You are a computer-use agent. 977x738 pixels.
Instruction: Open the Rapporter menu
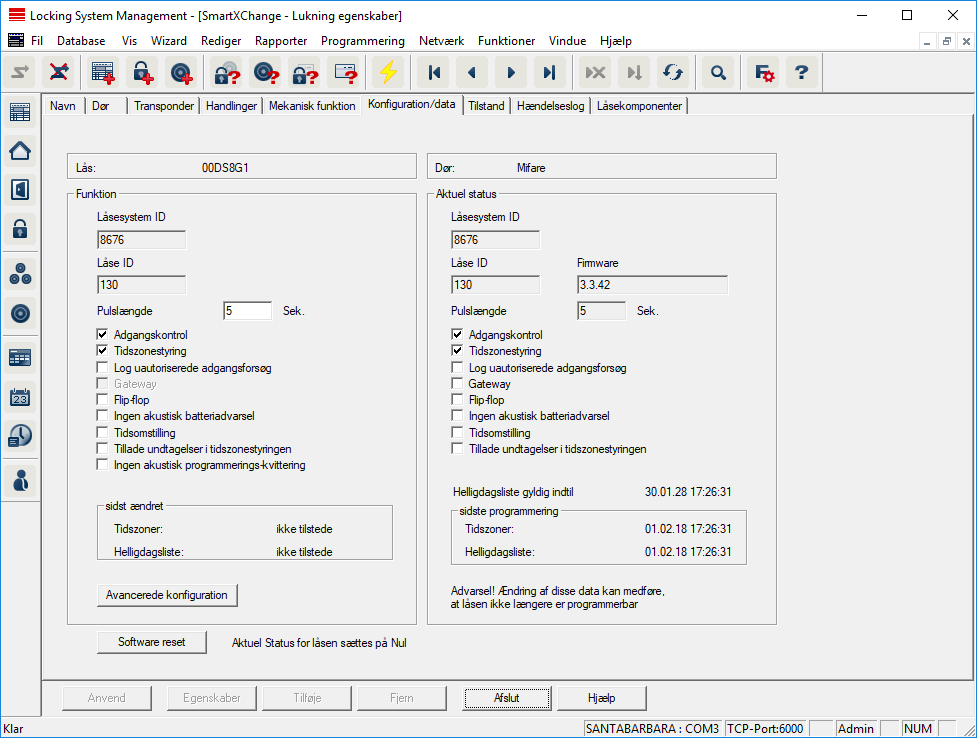pyautogui.click(x=281, y=41)
